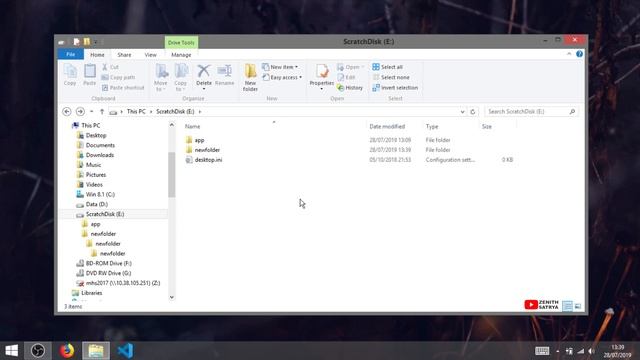The height and width of the screenshot is (360, 640).
Task: Select Libraries in navigation pane
Action: [x=91, y=293]
